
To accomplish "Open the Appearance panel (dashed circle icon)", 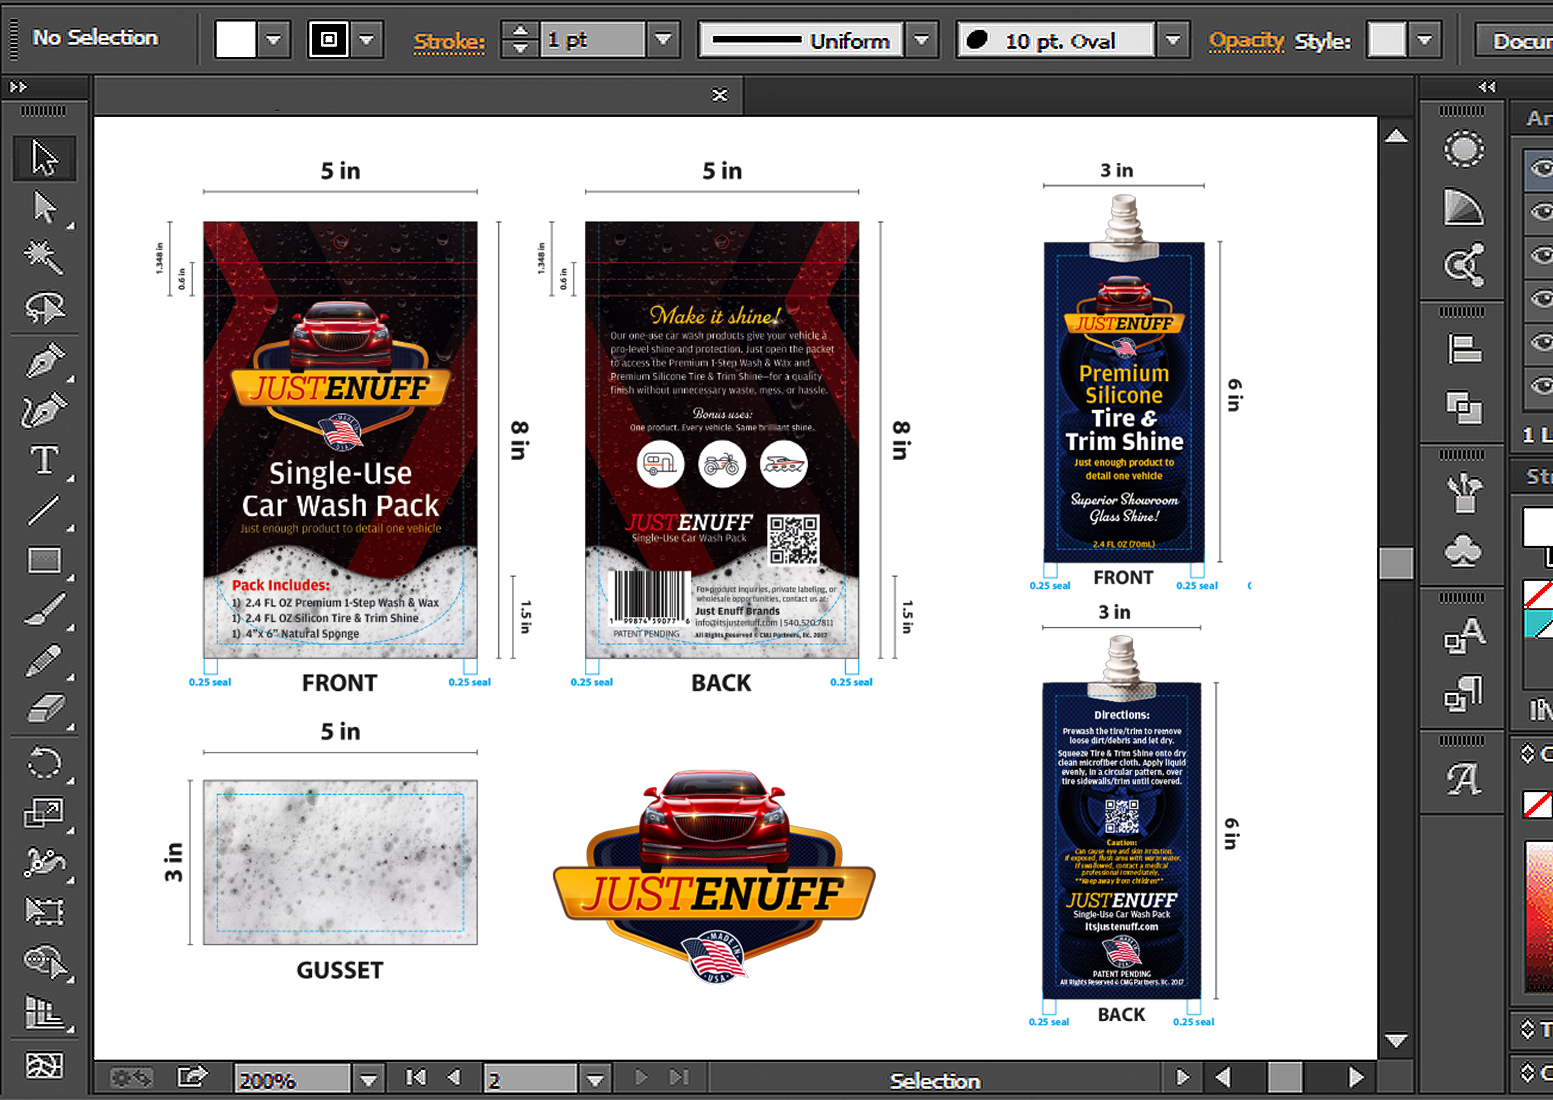I will 1464,150.
